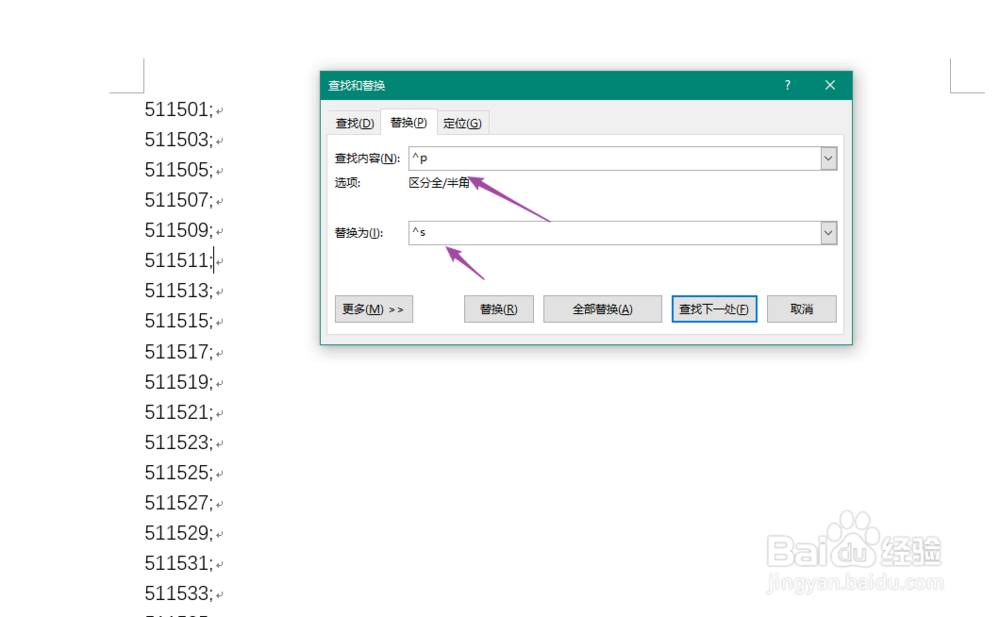Close the 查找和替换 dialog
The image size is (1000, 617).
point(830,85)
